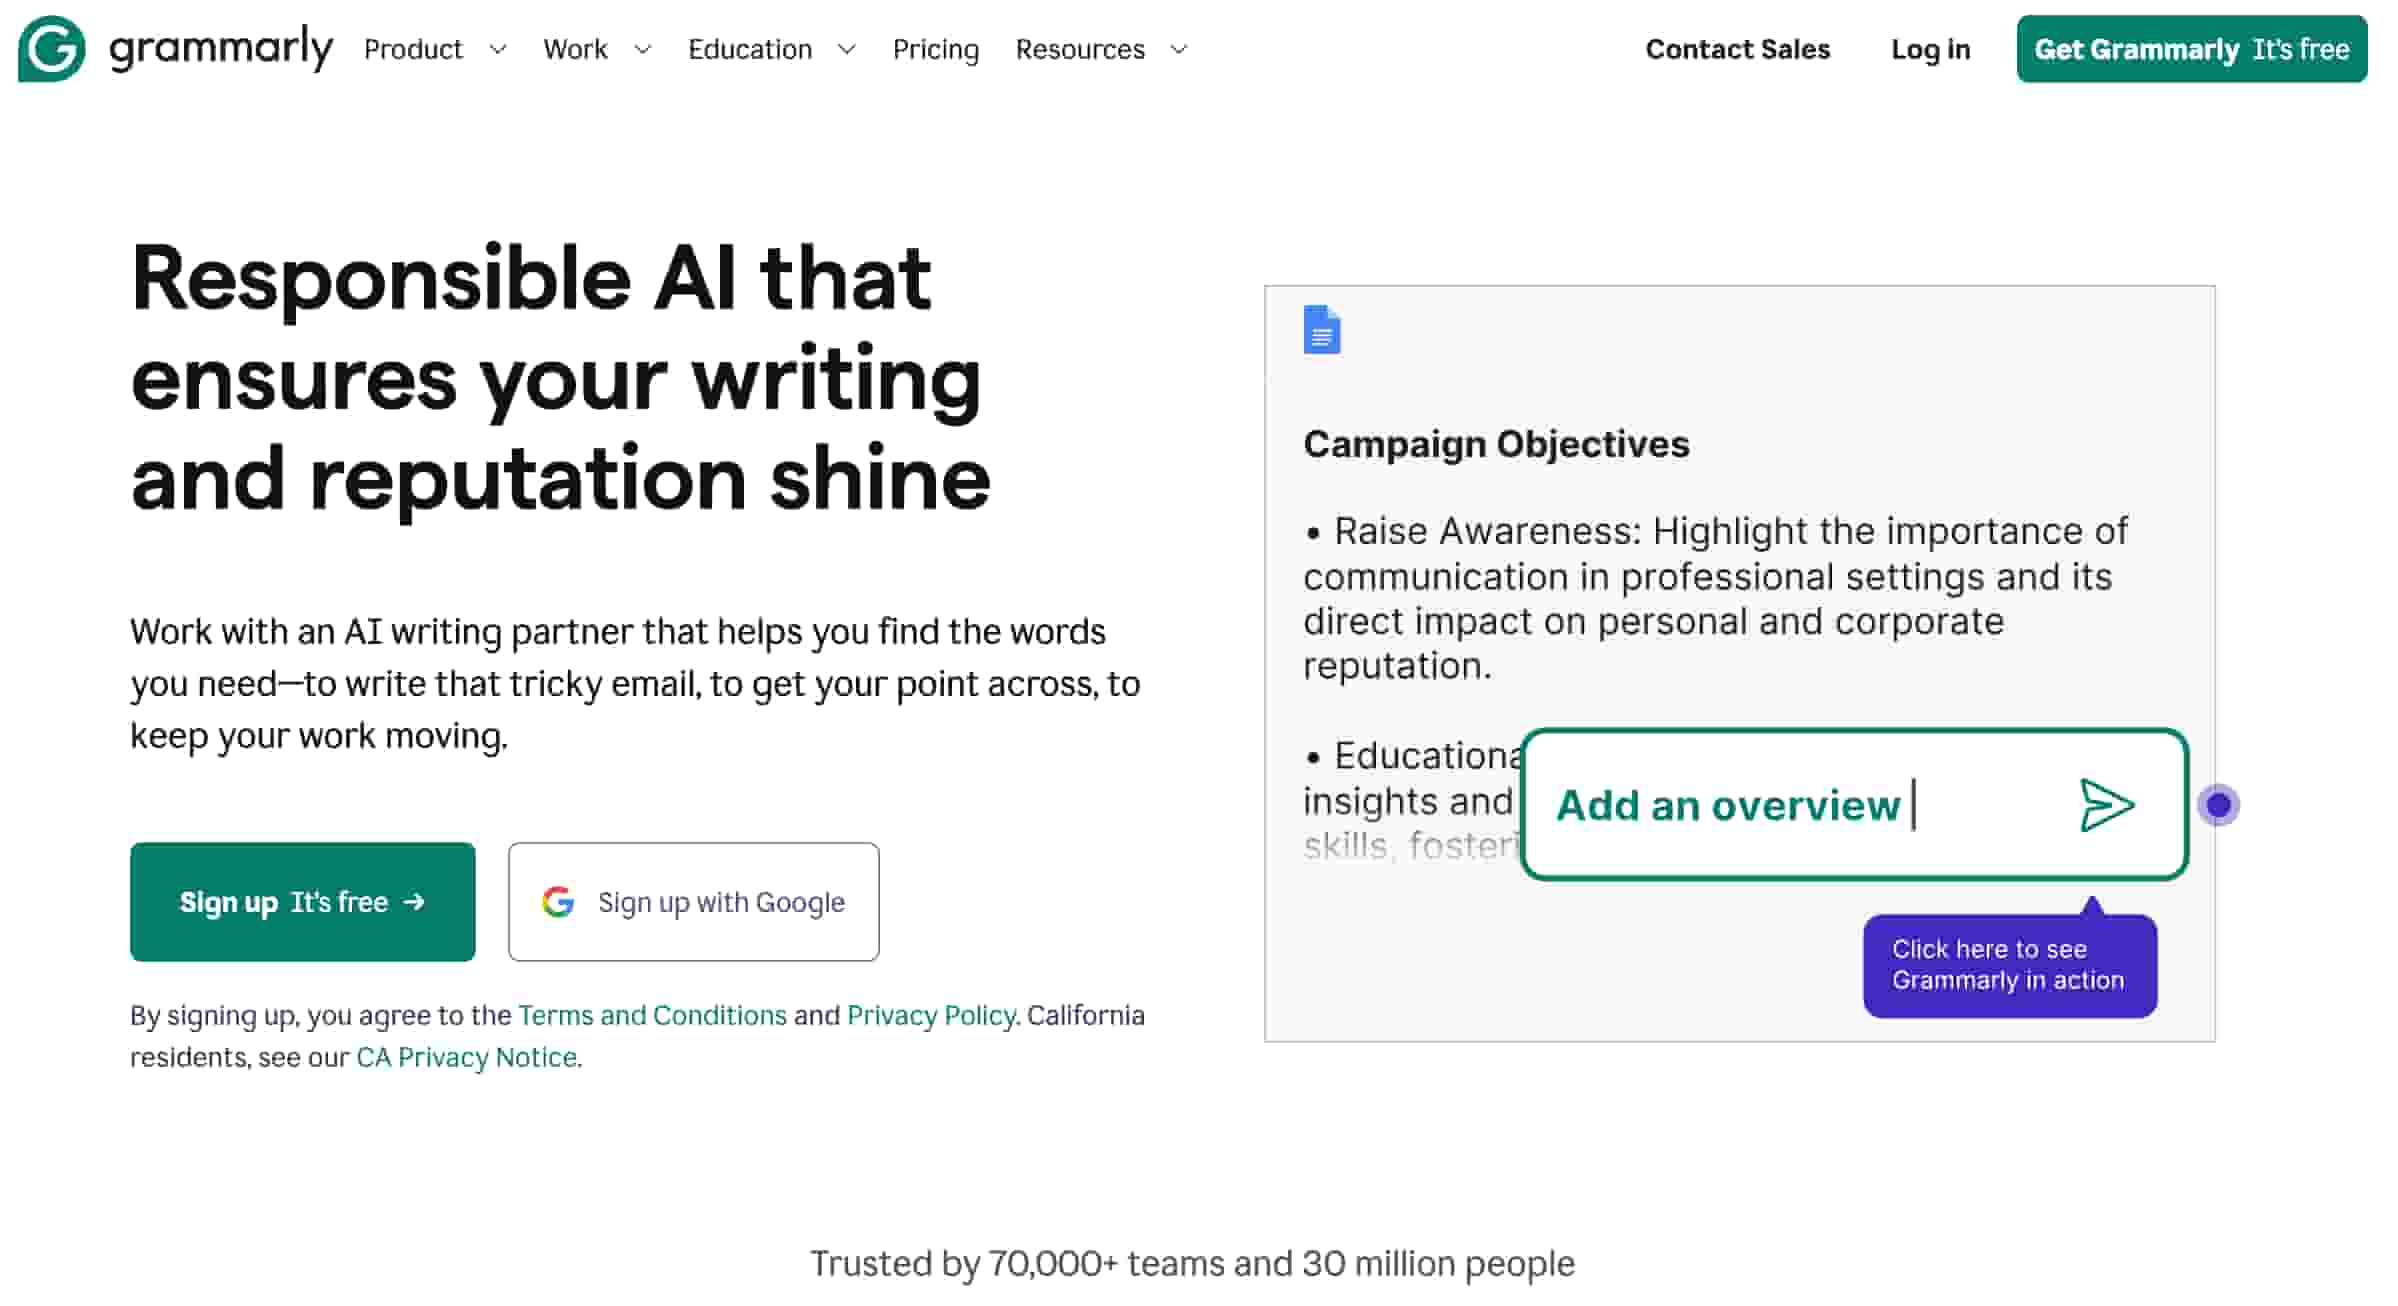
Task: Click the Google Docs document icon
Action: click(x=1322, y=332)
